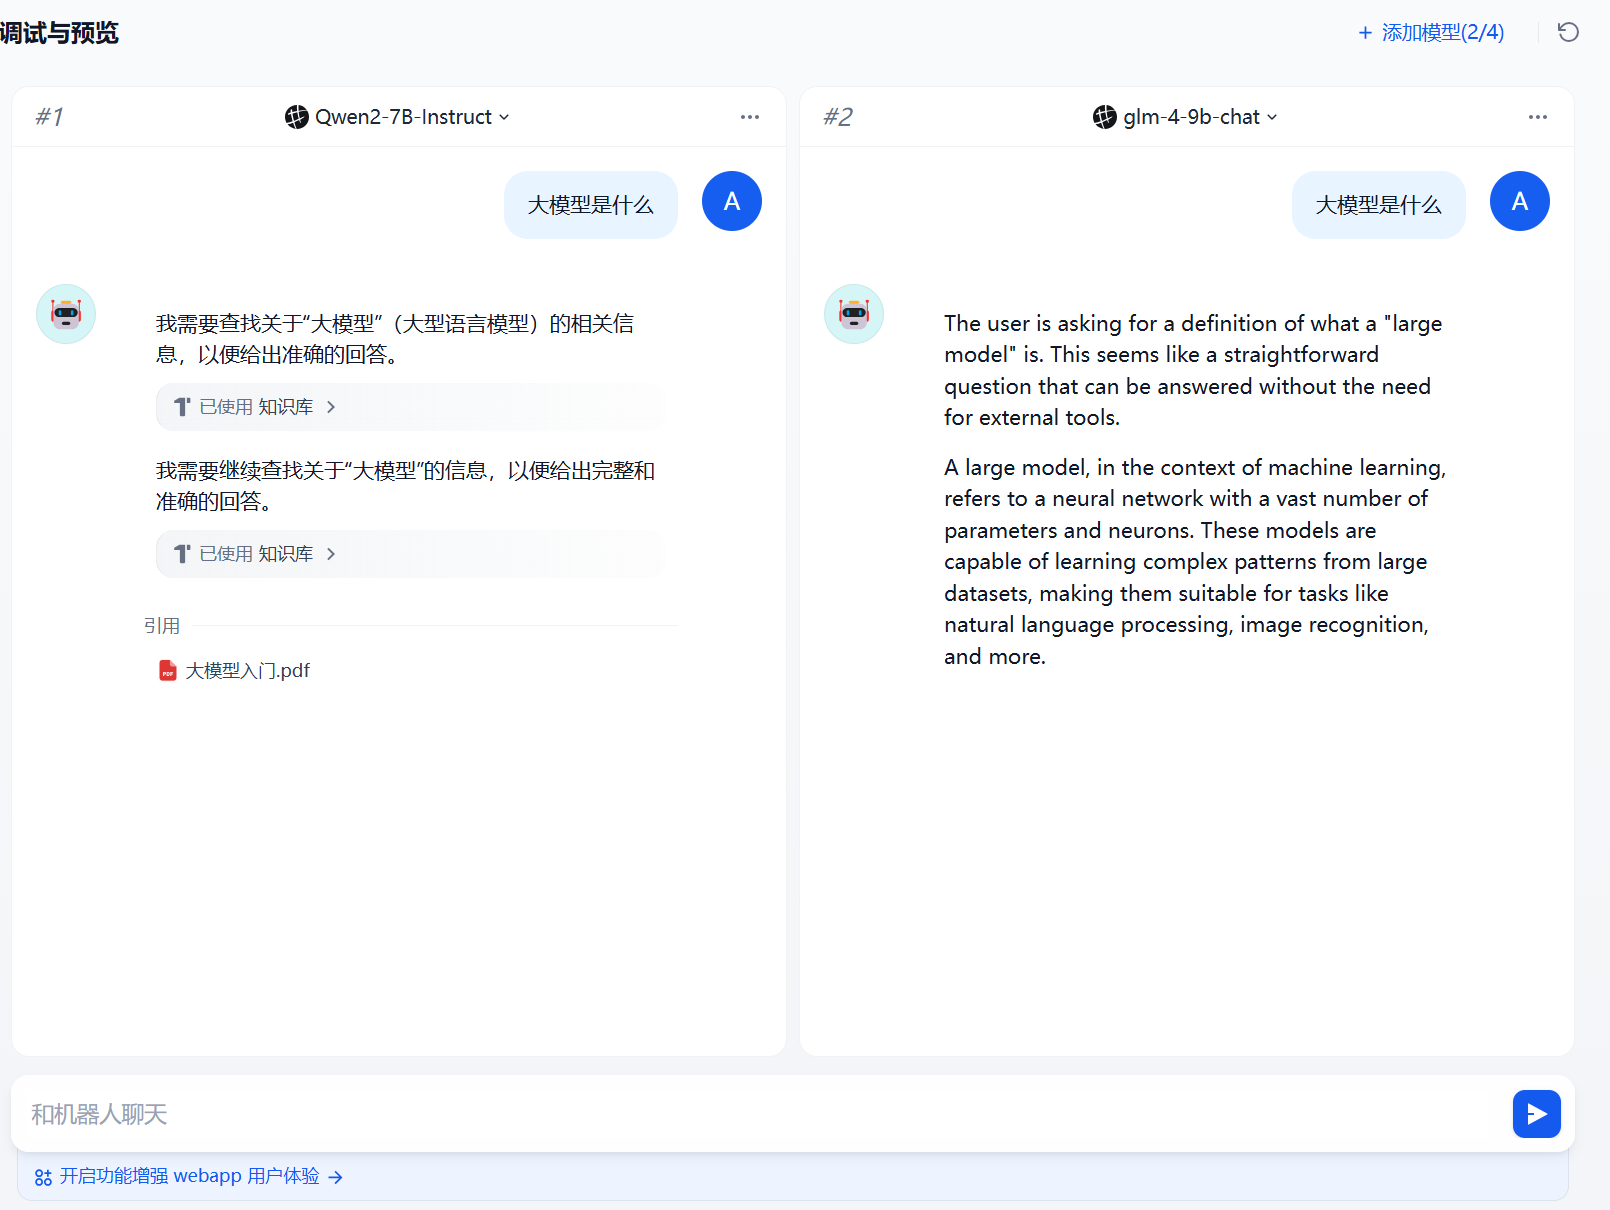Open the more options menu for panel #2
1610x1210 pixels.
[1537, 117]
